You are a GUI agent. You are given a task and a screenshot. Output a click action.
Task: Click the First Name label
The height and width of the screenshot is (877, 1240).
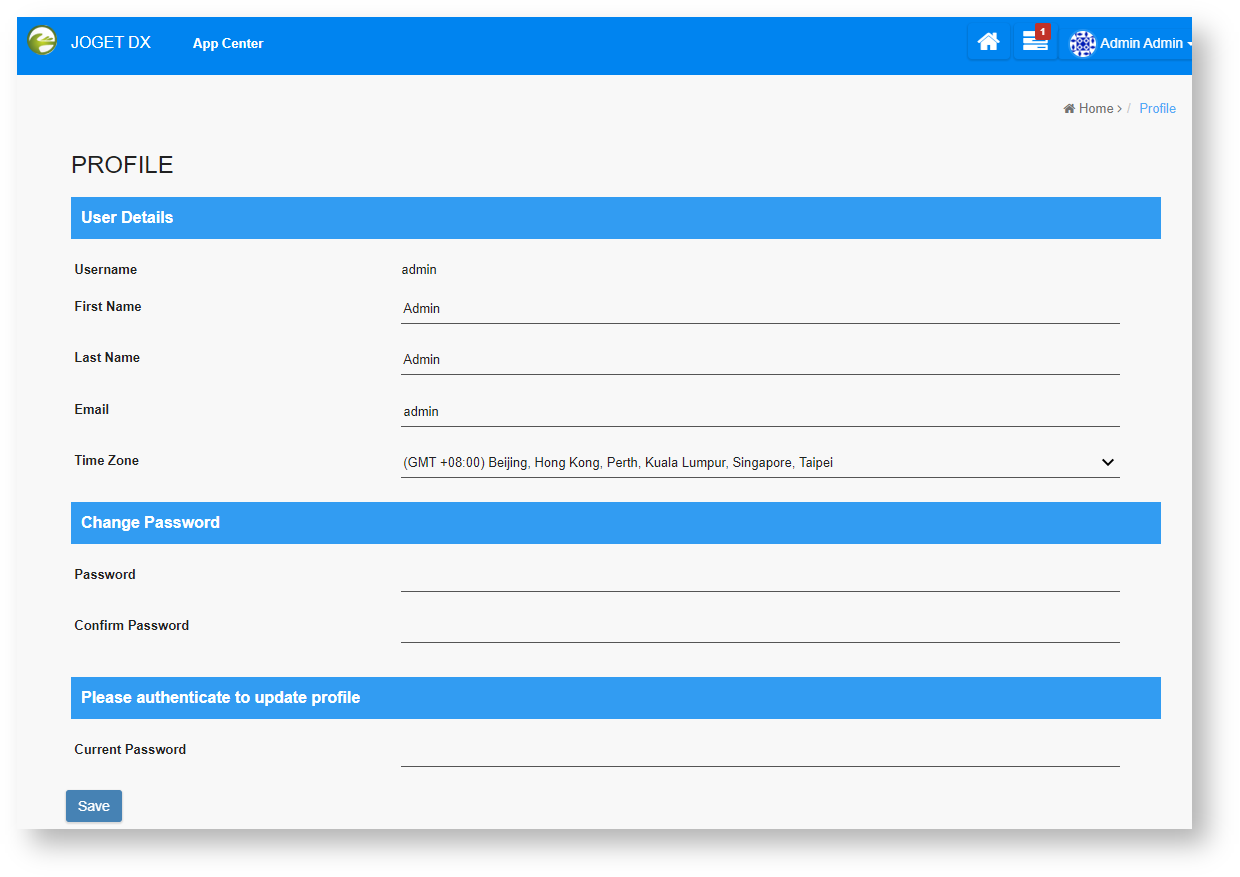click(x=108, y=307)
